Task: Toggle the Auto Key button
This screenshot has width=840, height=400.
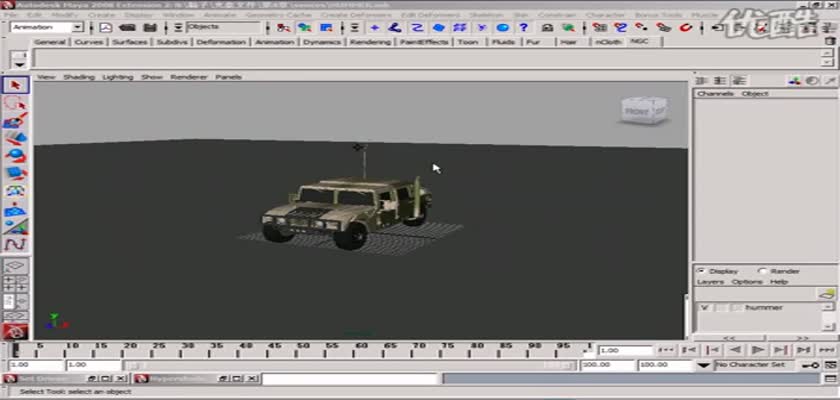Action: tap(811, 365)
